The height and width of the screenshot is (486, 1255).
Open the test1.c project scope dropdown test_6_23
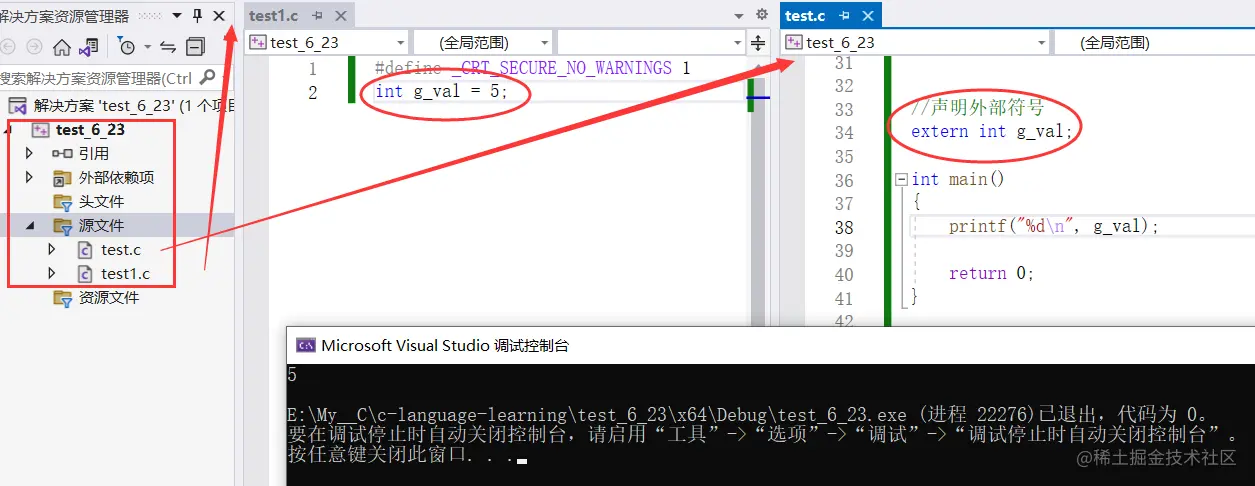(328, 42)
